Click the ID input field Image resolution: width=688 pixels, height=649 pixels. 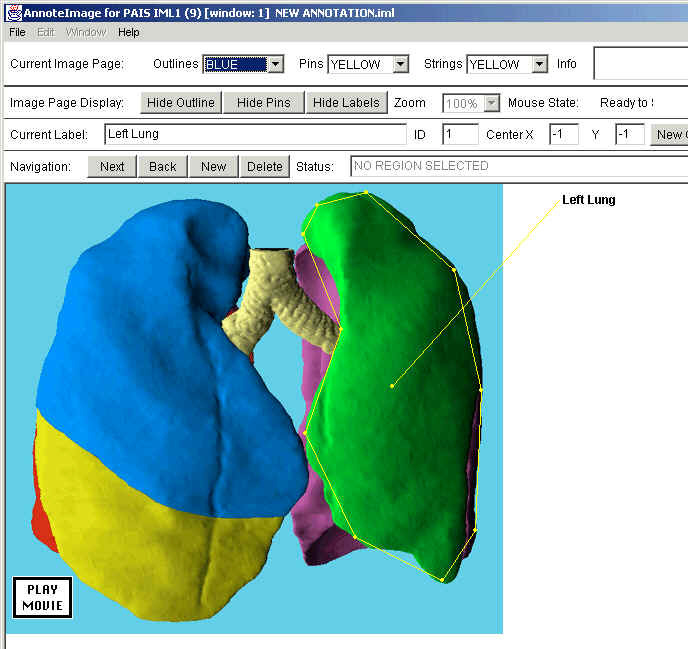(460, 134)
